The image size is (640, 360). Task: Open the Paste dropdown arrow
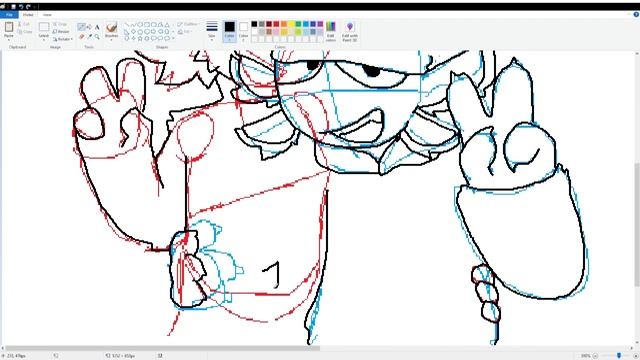point(9,39)
